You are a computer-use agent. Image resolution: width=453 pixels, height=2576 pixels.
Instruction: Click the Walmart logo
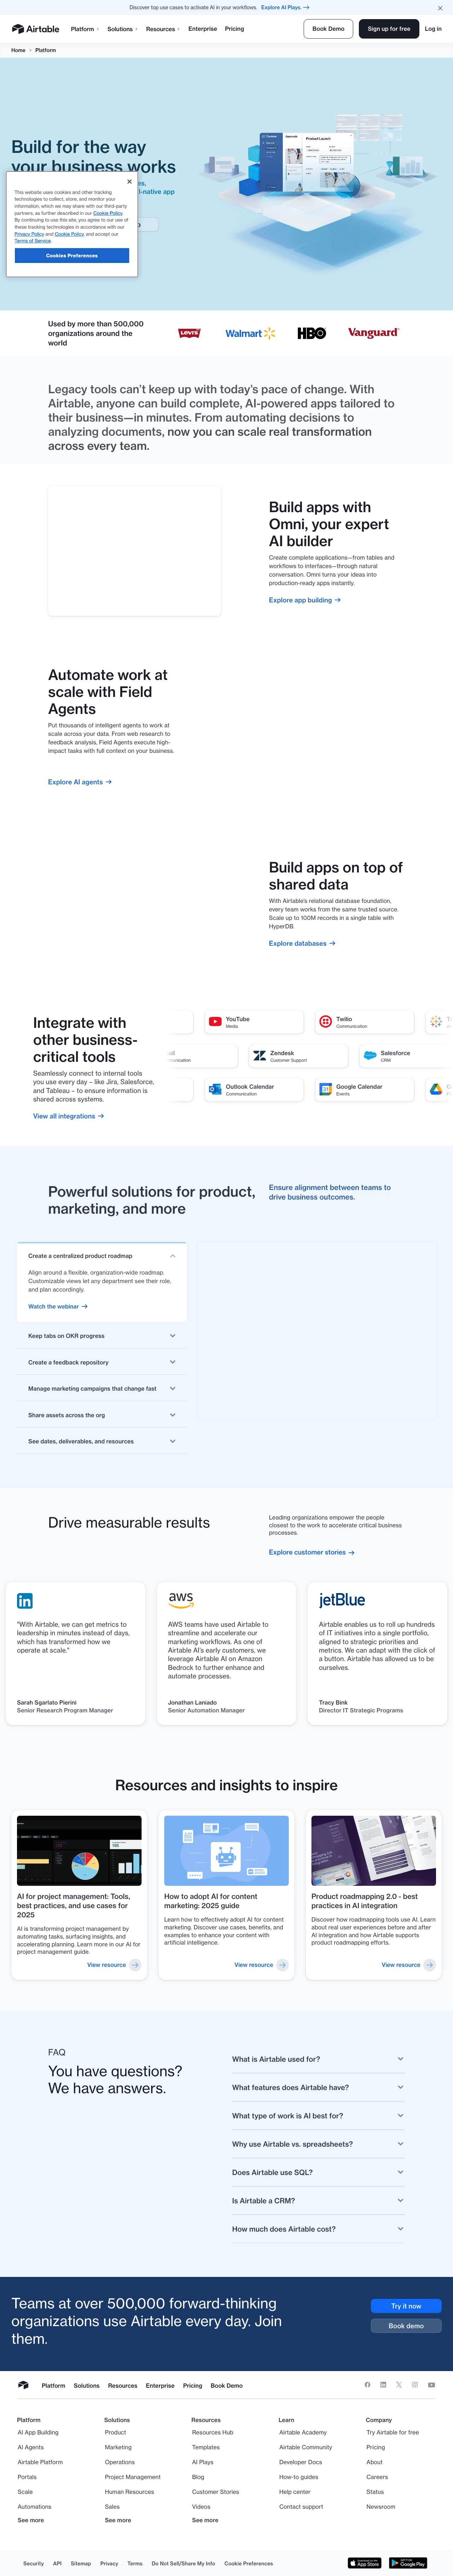(x=250, y=333)
